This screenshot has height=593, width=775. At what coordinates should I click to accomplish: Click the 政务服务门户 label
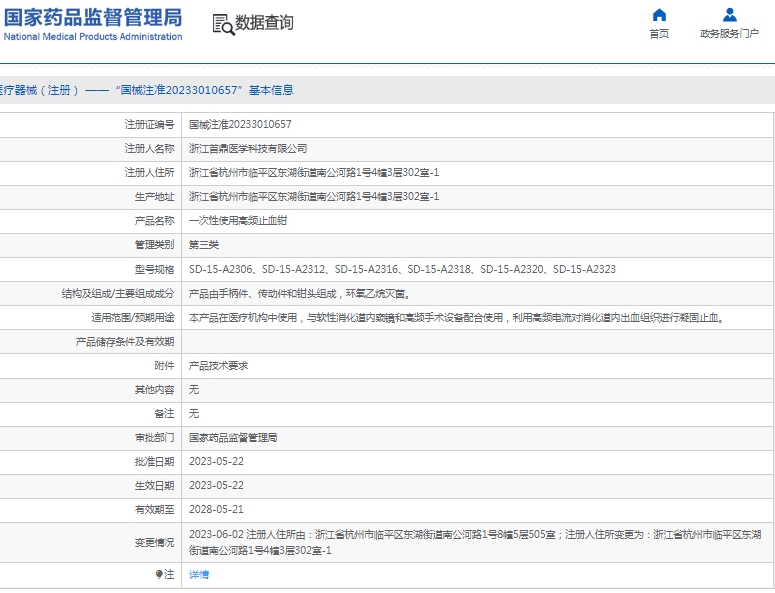tap(730, 34)
